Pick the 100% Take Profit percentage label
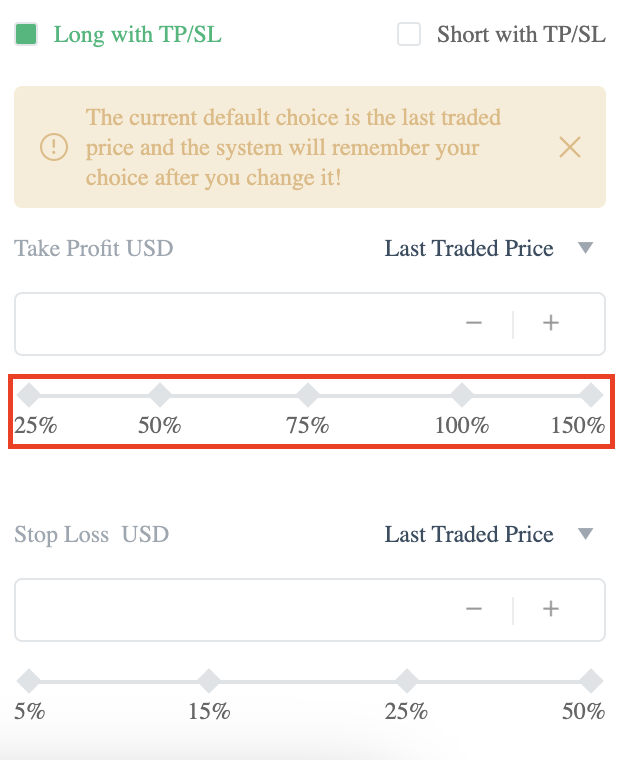Image resolution: width=622 pixels, height=760 pixels. click(462, 426)
